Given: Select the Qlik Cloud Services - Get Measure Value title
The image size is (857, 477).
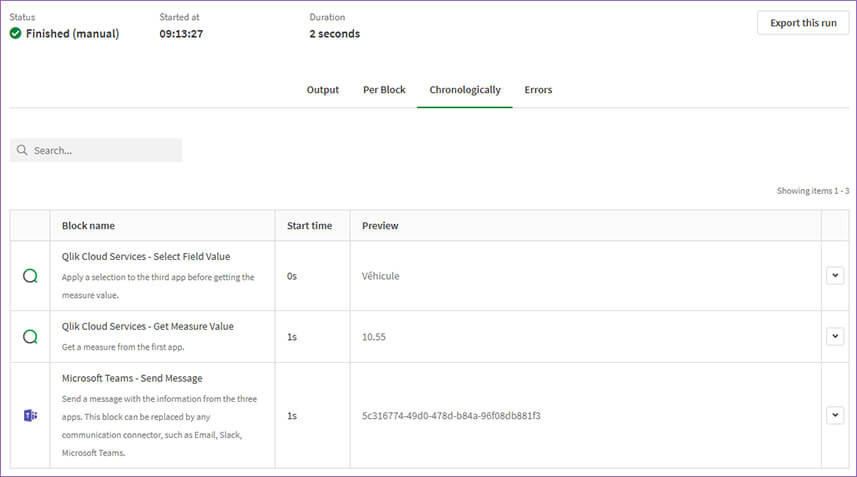Looking at the screenshot, I should pyautogui.click(x=148, y=326).
